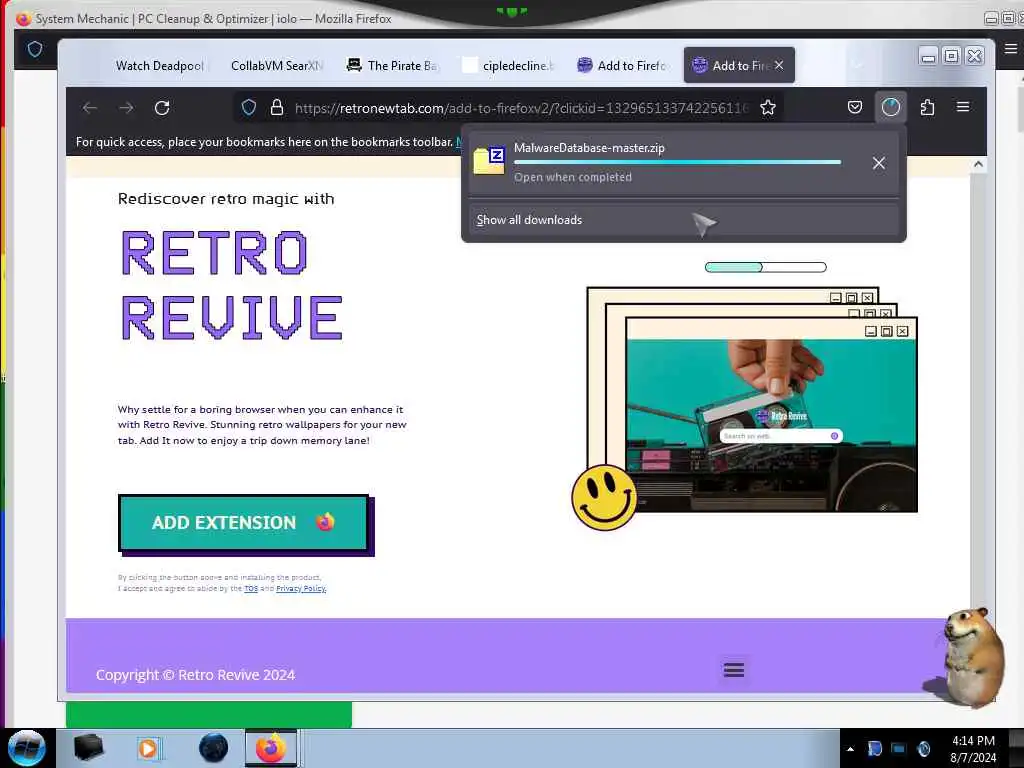
Task: Click the smiley face sticker image
Action: (604, 497)
